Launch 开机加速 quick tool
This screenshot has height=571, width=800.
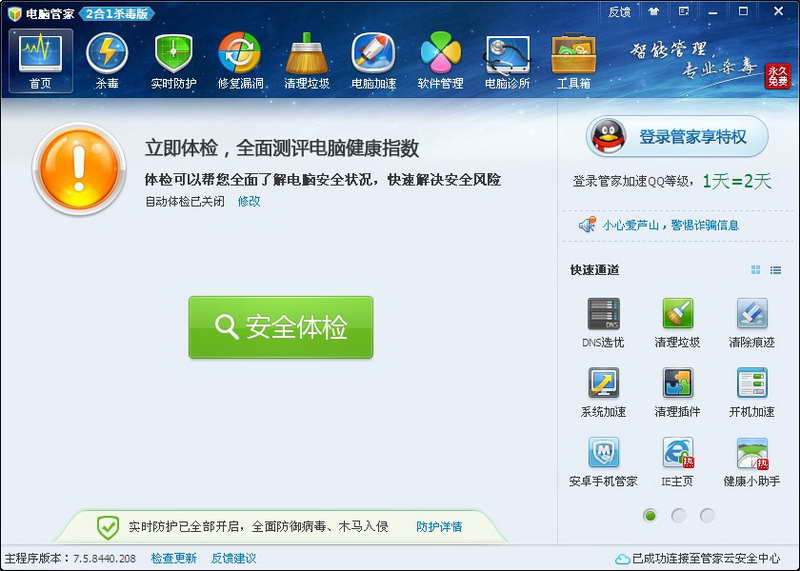click(752, 392)
